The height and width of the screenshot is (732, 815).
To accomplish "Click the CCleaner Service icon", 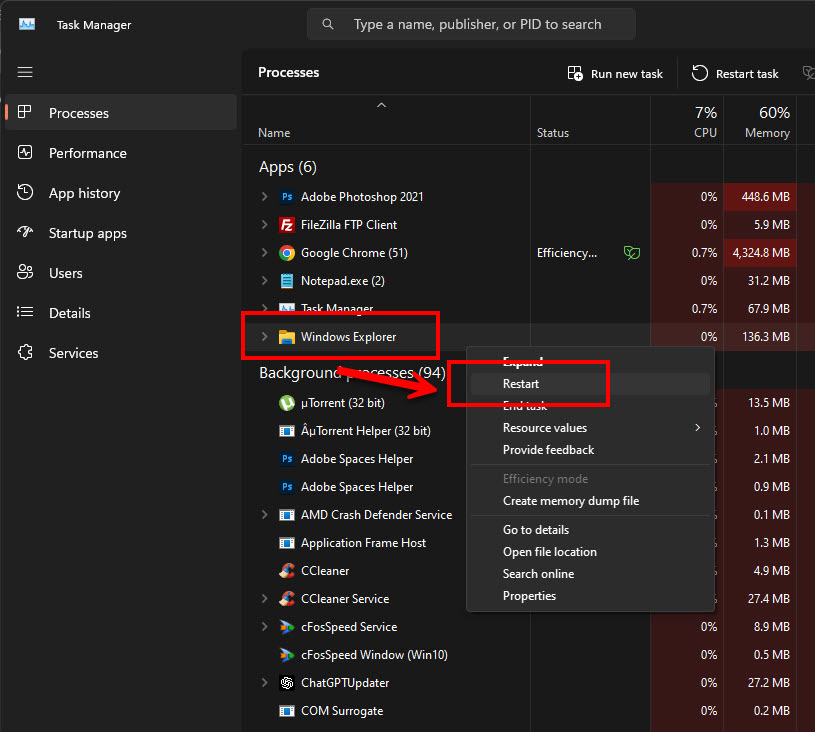I will pyautogui.click(x=287, y=598).
